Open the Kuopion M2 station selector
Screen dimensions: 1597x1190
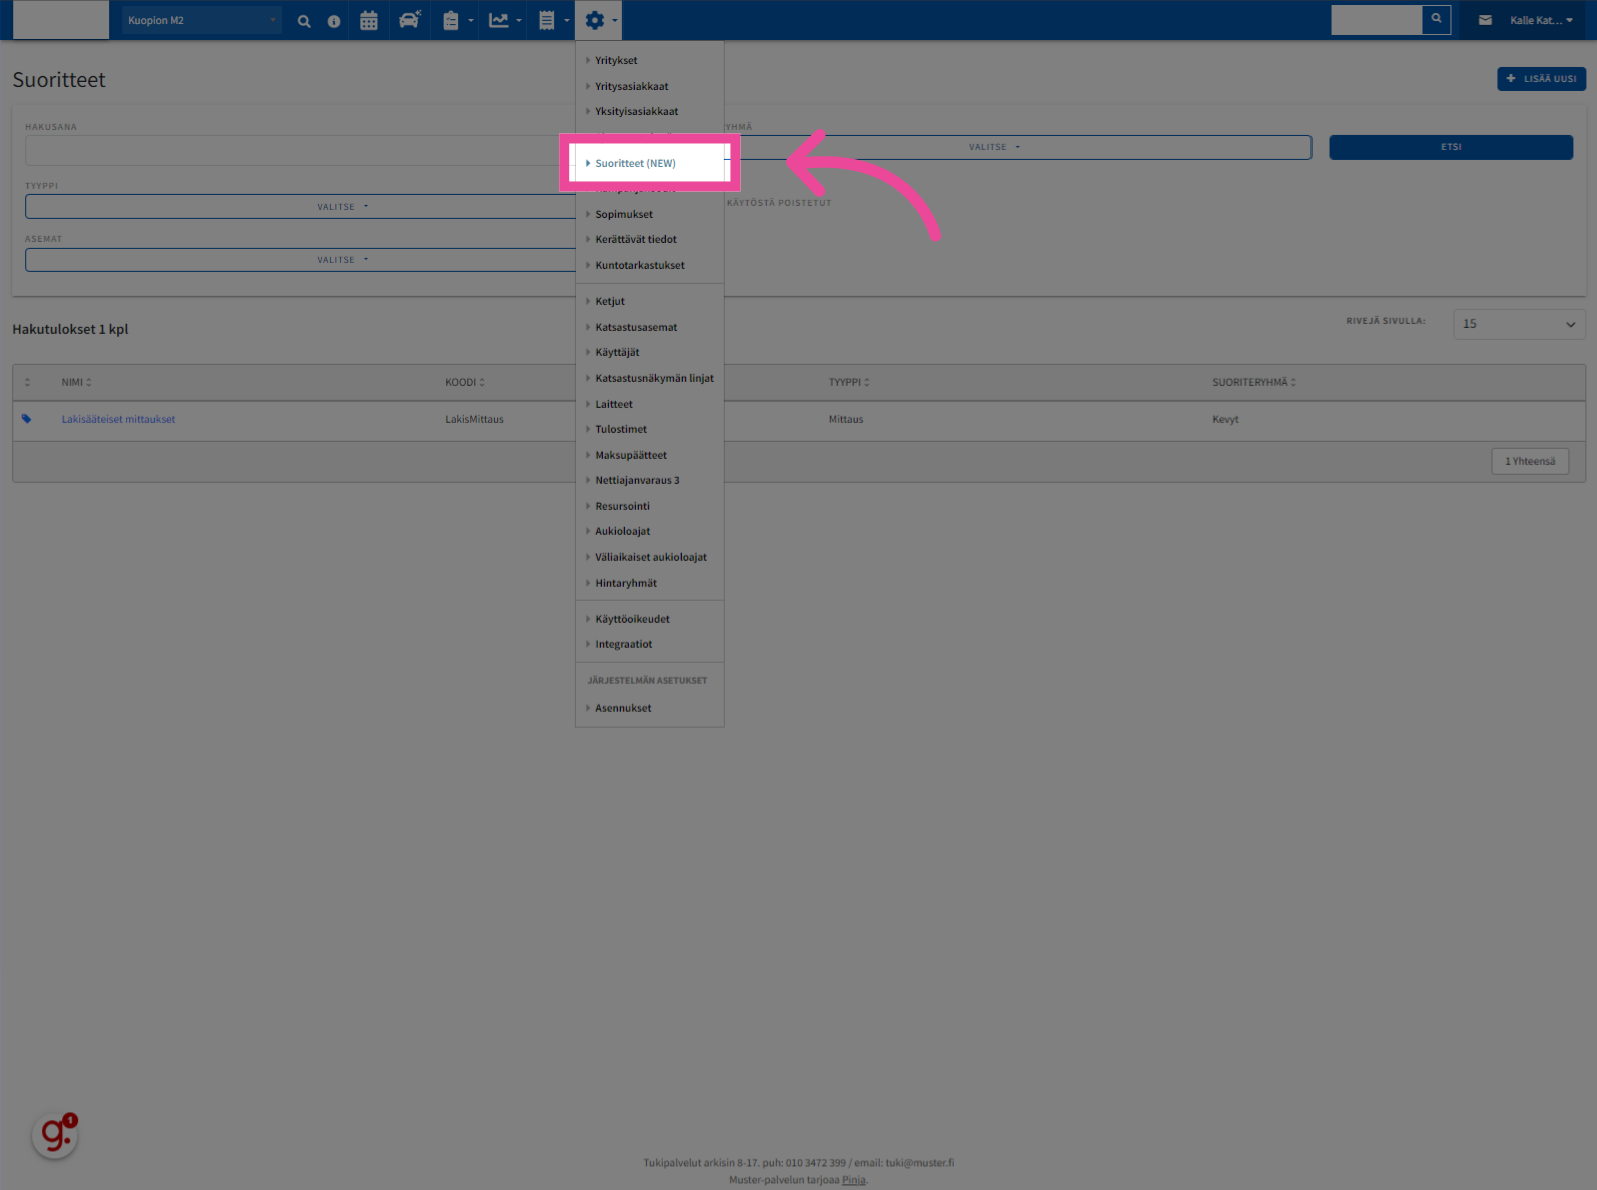pyautogui.click(x=201, y=20)
